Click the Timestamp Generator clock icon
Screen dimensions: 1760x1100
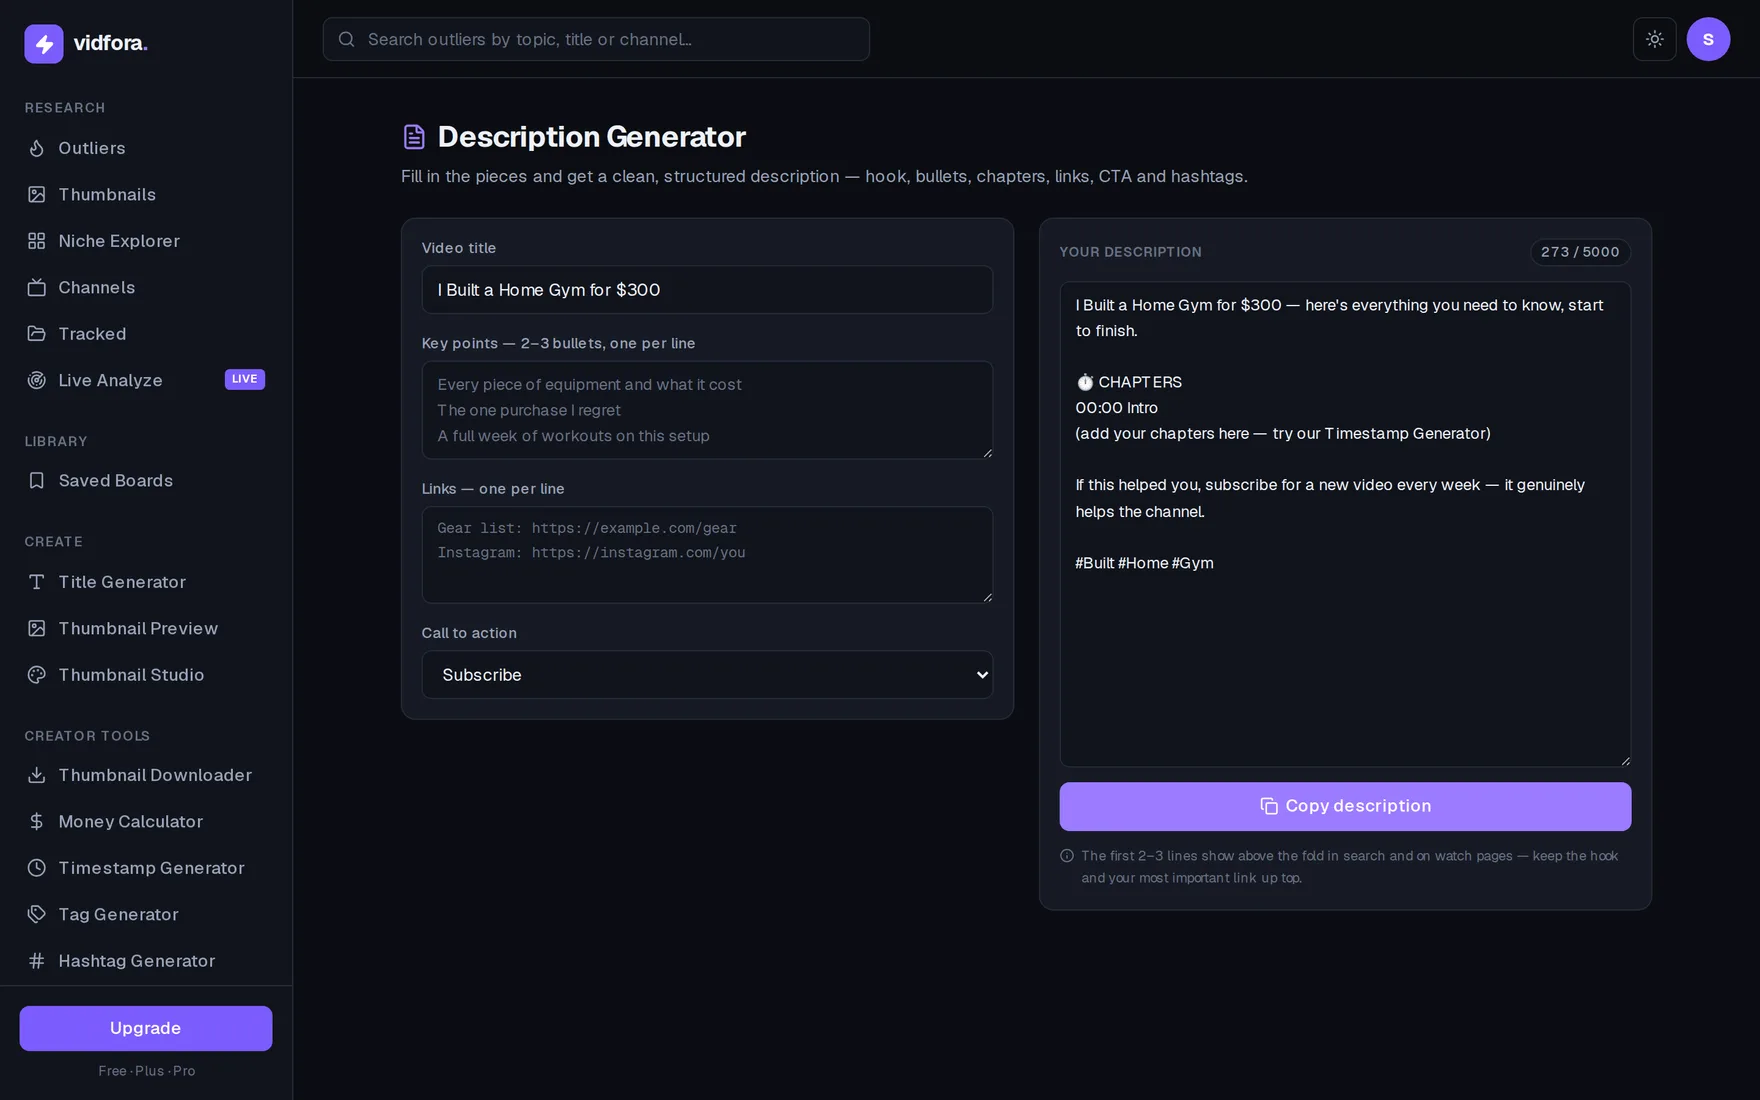tap(37, 868)
